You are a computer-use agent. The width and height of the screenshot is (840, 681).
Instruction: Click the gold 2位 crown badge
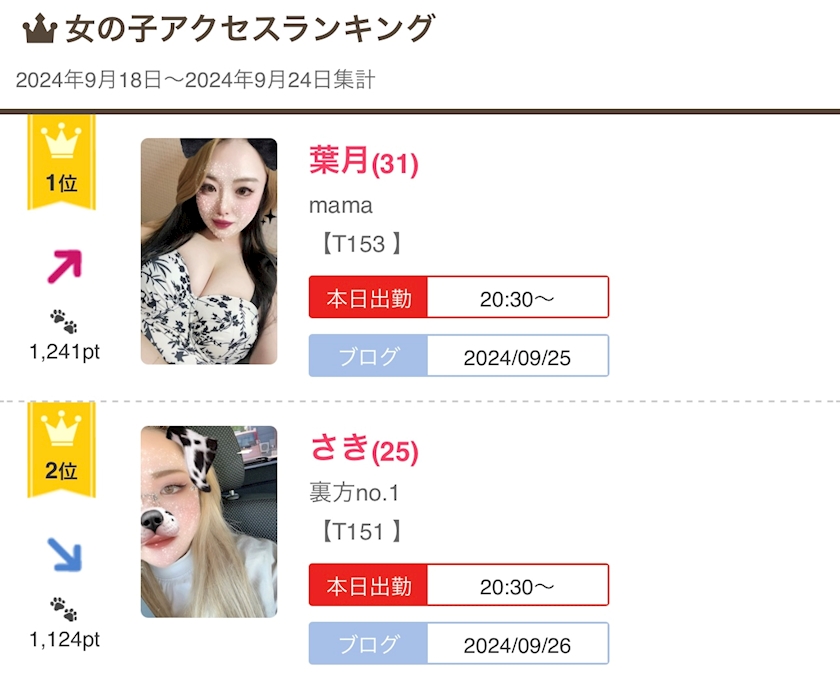61,449
